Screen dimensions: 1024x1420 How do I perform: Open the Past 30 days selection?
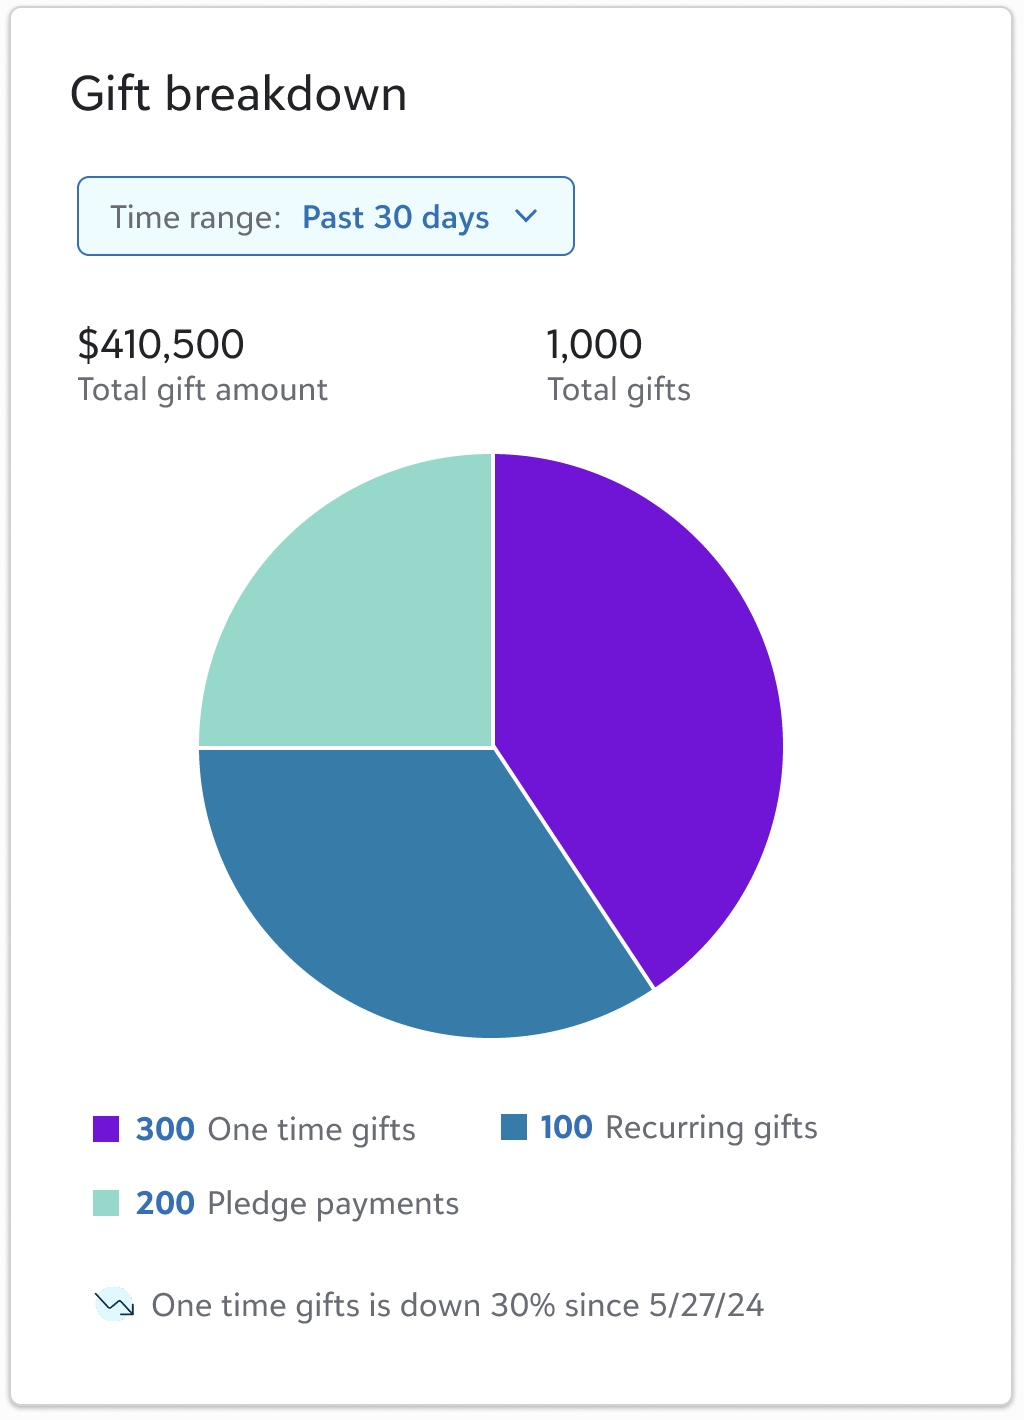[395, 217]
